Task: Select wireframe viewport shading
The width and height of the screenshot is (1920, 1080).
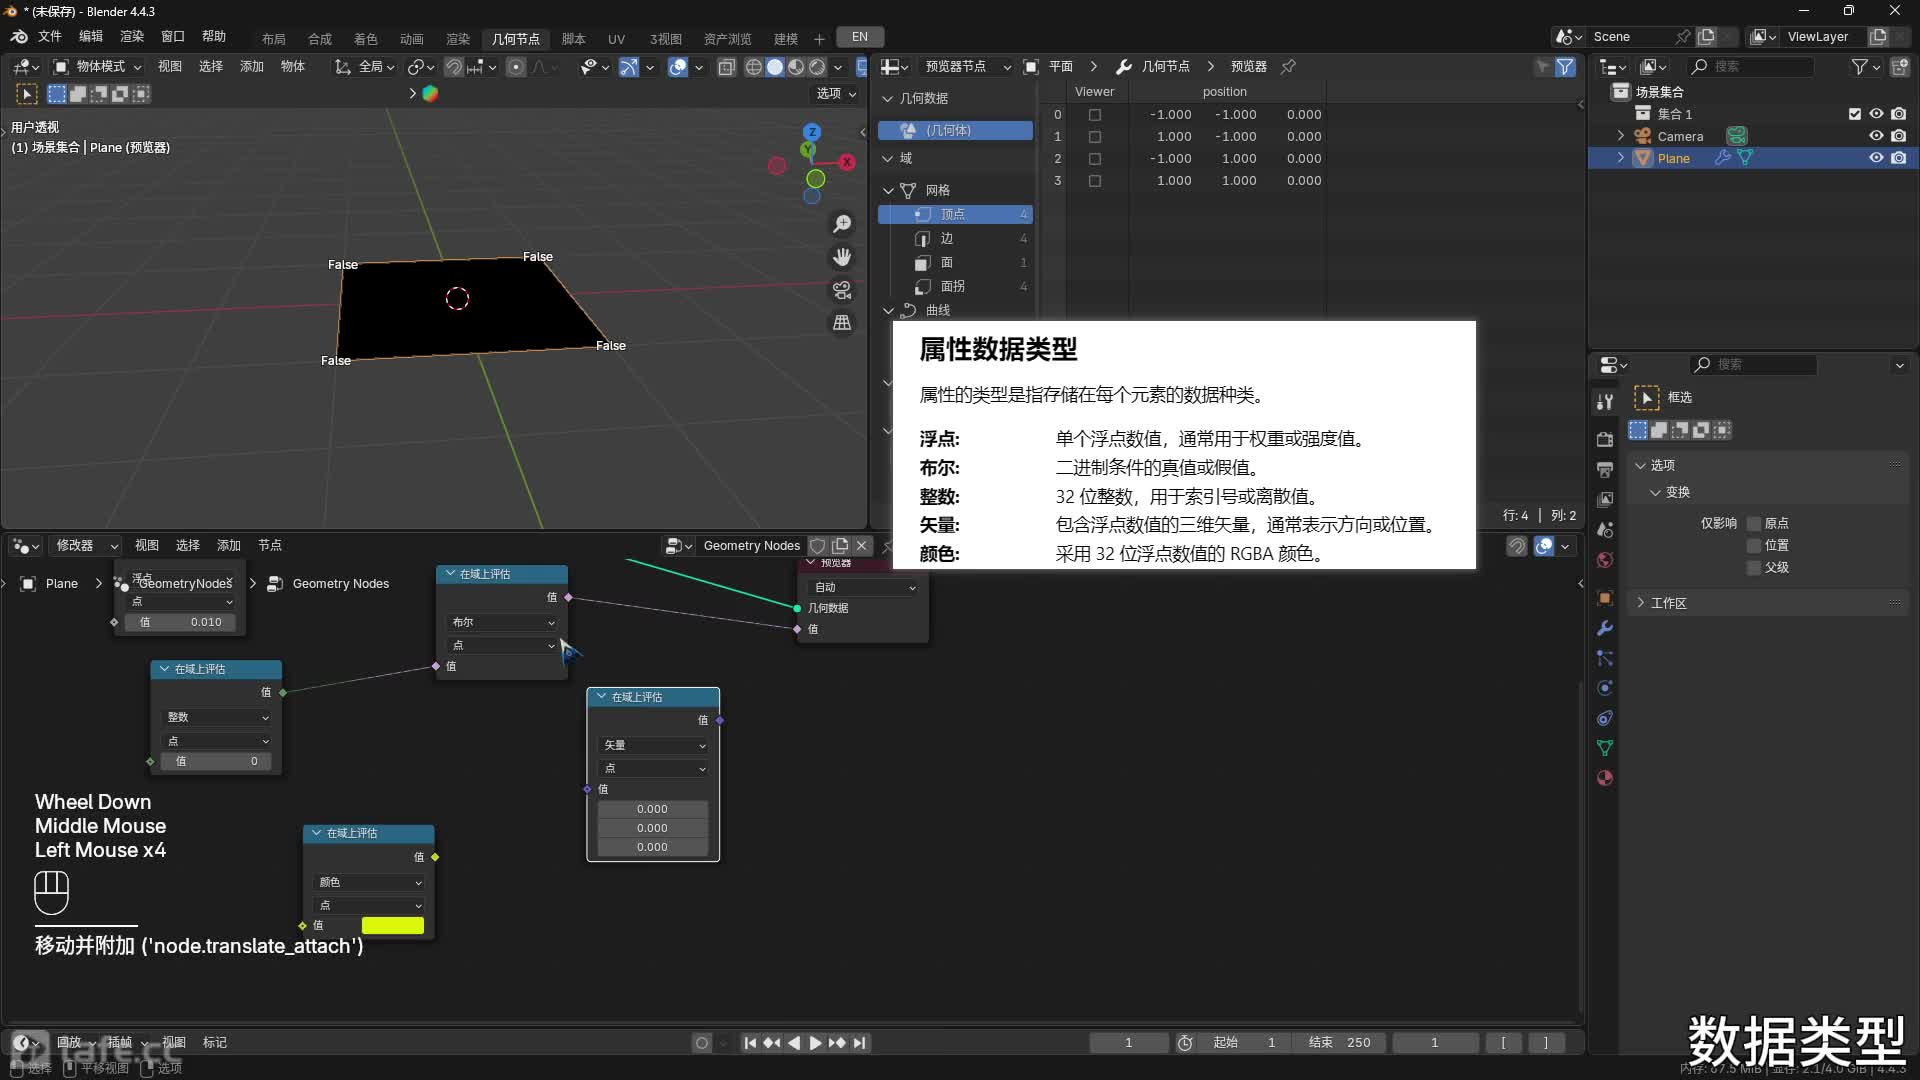Action: pos(754,67)
